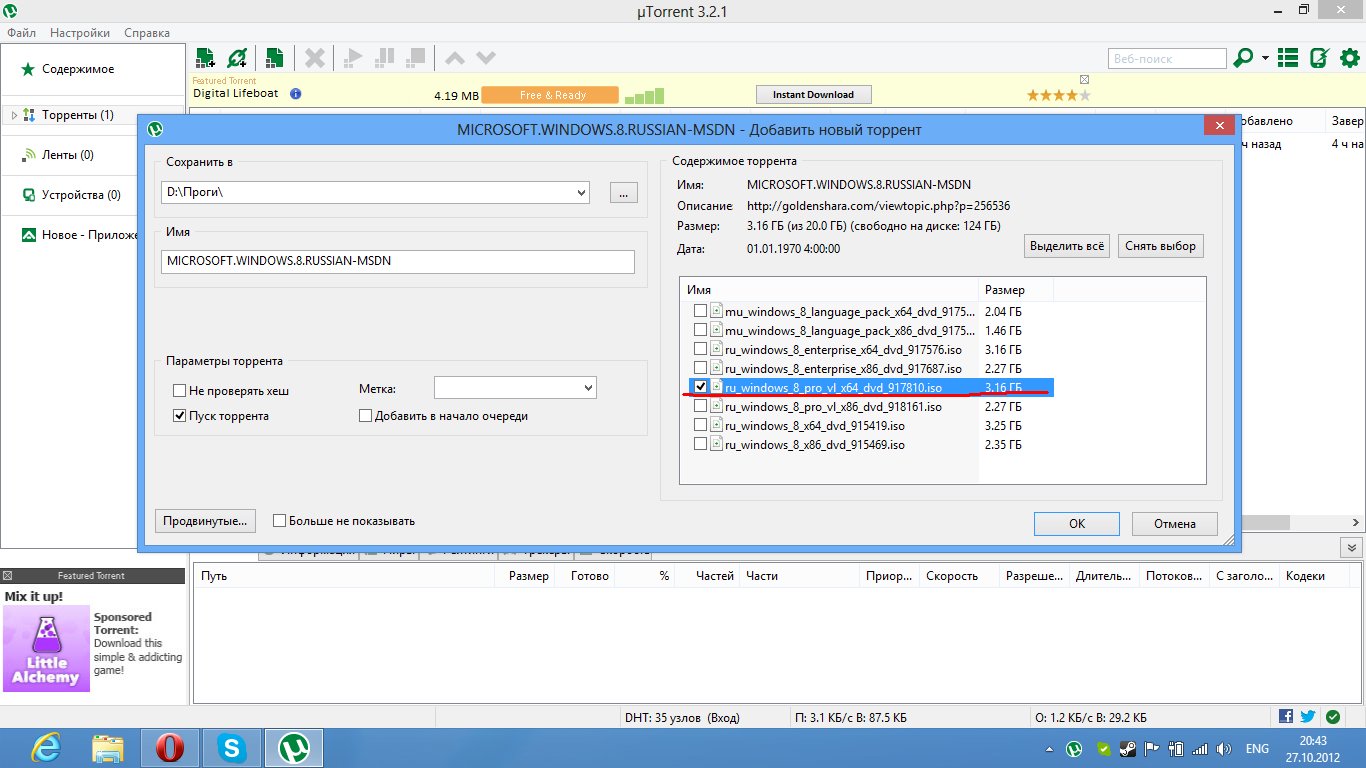The width and height of the screenshot is (1366, 768).
Task: Click the Facebook icon in status bar
Action: point(1285,717)
